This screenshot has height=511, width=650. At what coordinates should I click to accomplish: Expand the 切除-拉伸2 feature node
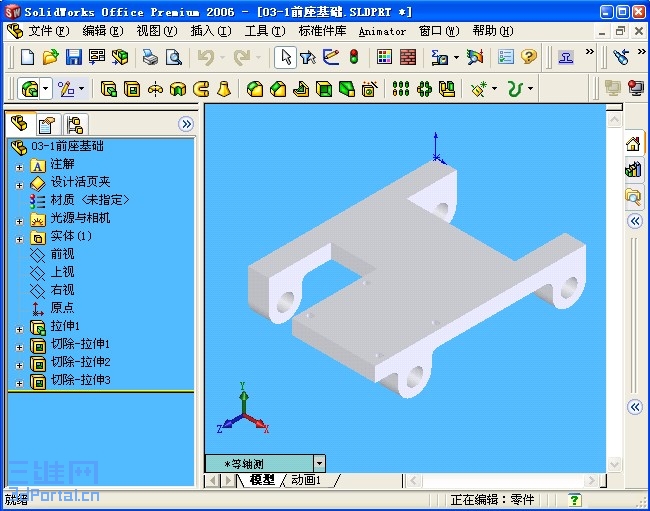[x=19, y=366]
